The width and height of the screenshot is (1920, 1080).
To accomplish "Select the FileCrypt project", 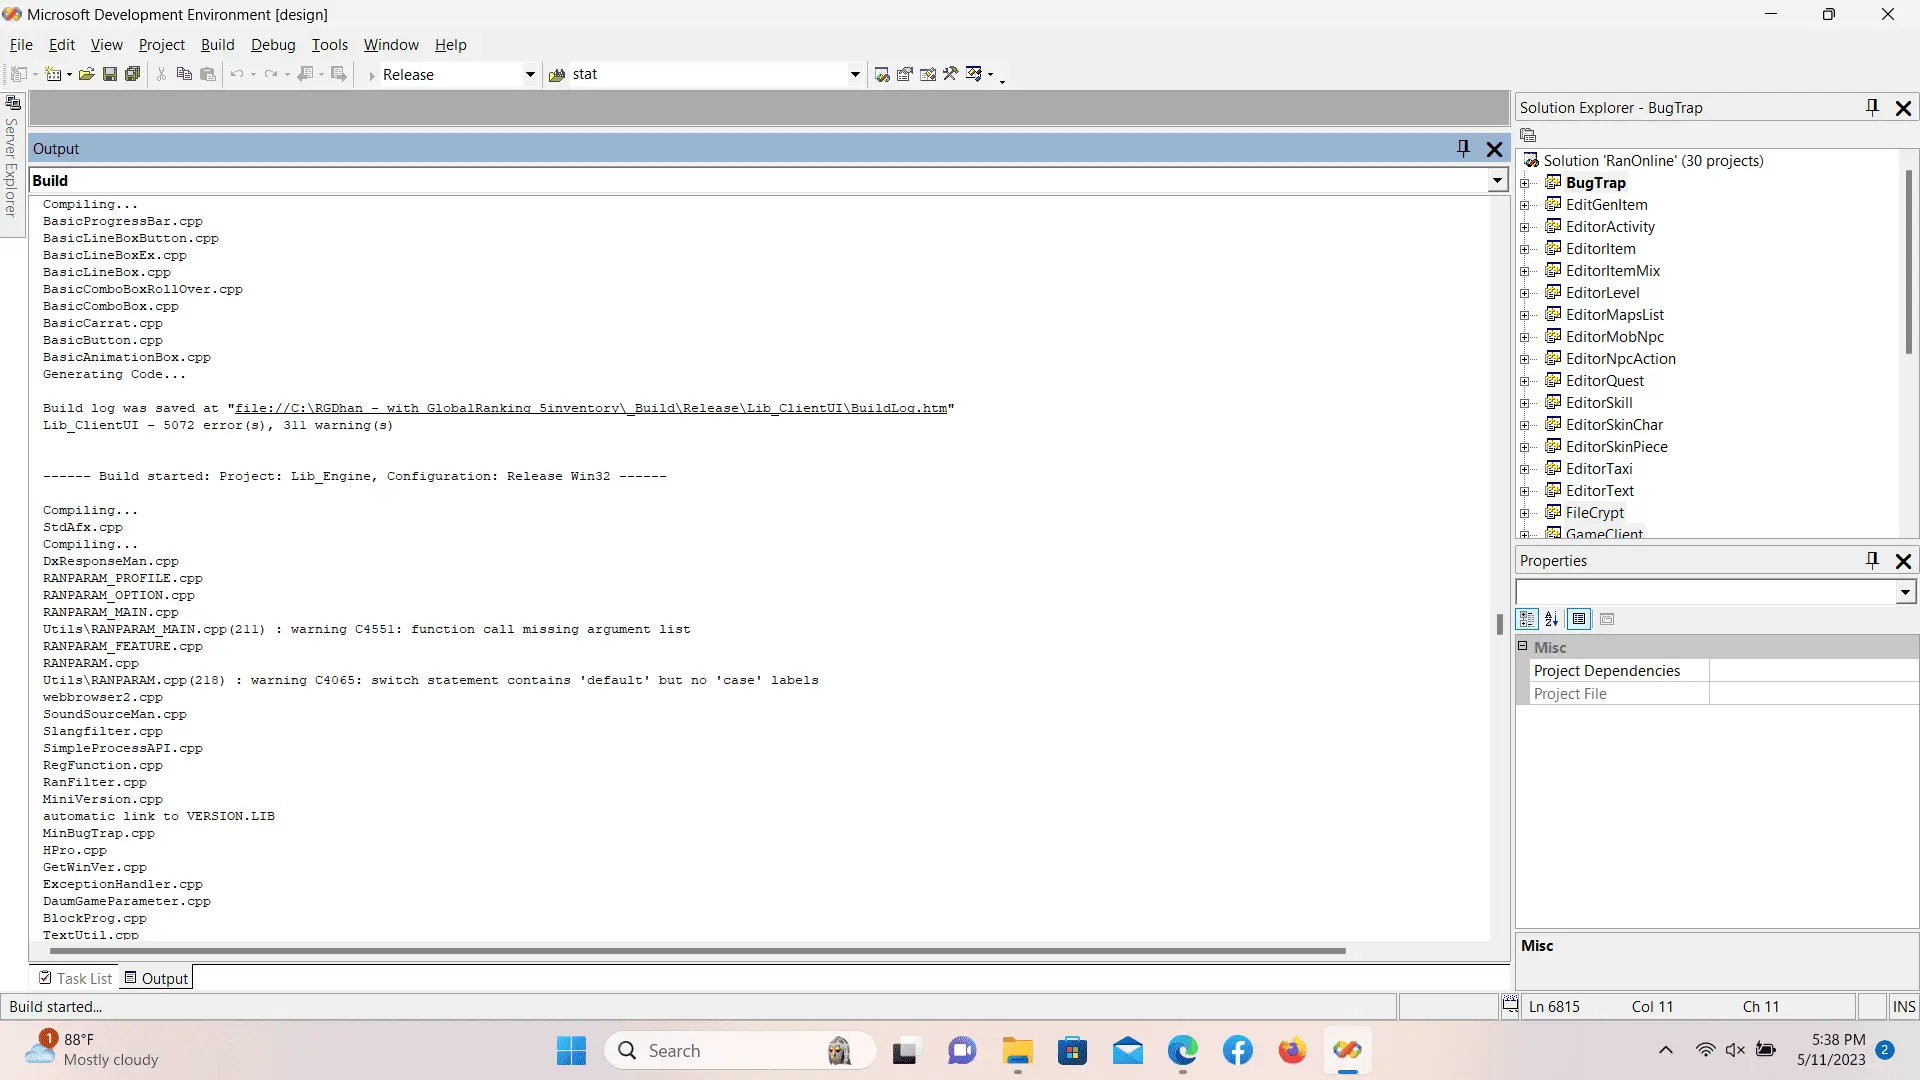I will point(1594,513).
